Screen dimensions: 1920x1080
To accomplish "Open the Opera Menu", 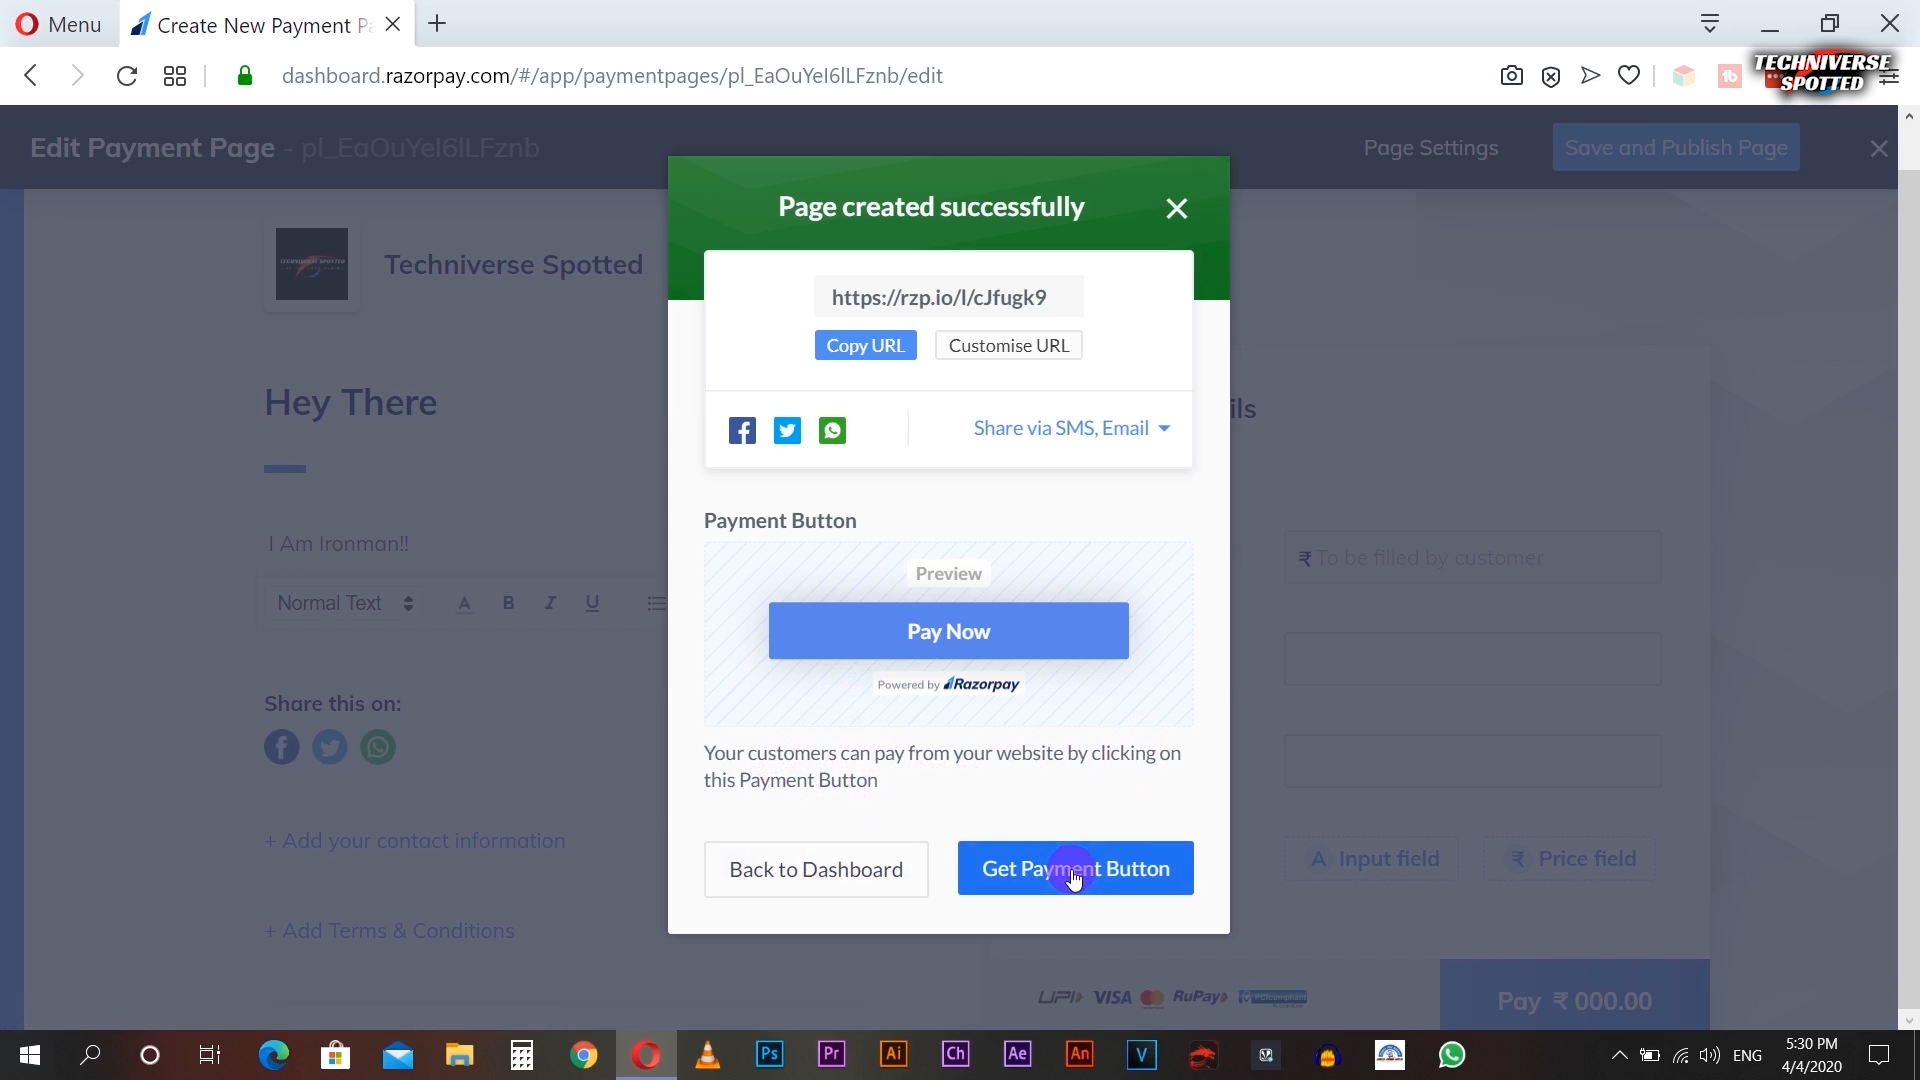I will click(x=59, y=24).
